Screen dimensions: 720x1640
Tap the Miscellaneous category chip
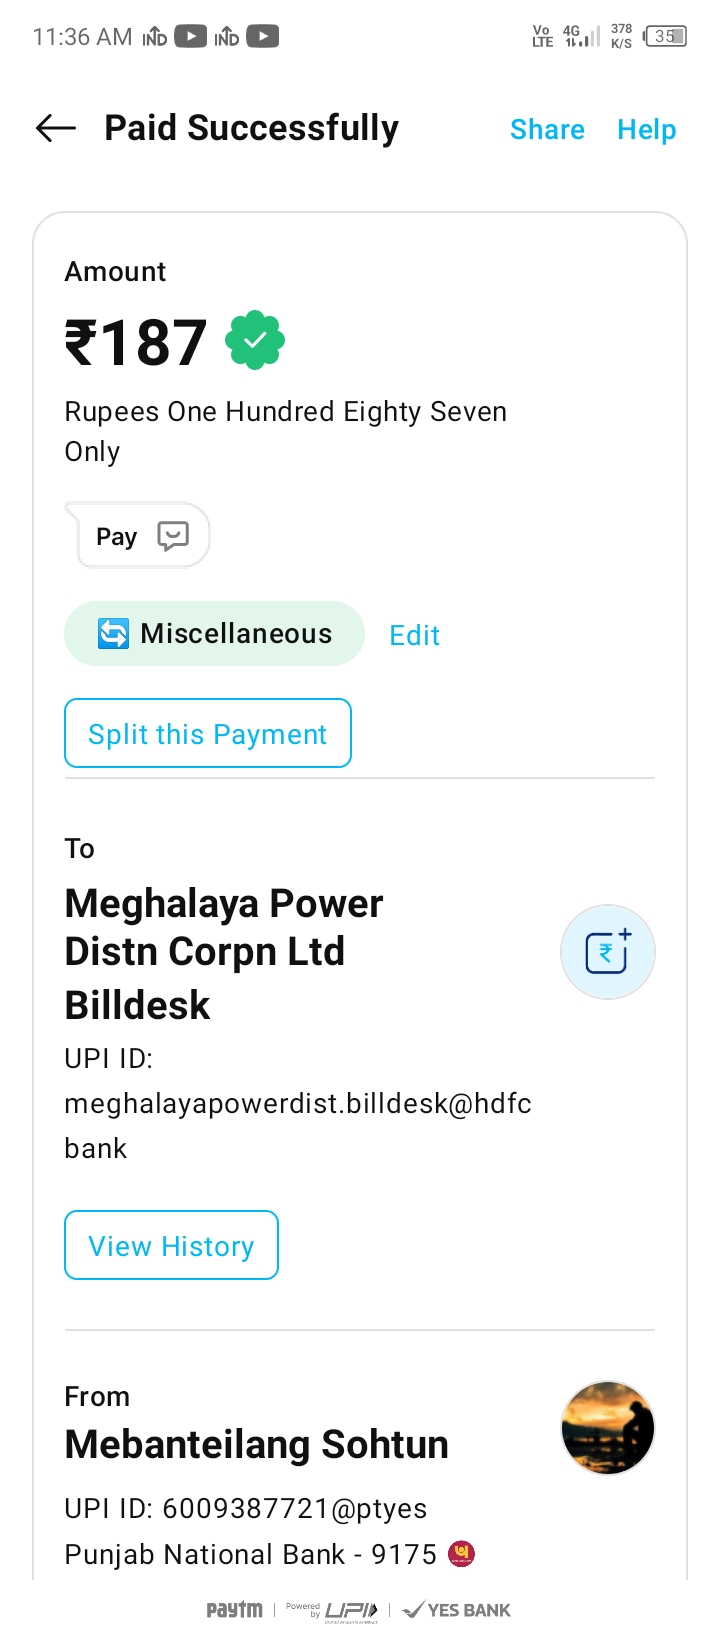coord(214,633)
